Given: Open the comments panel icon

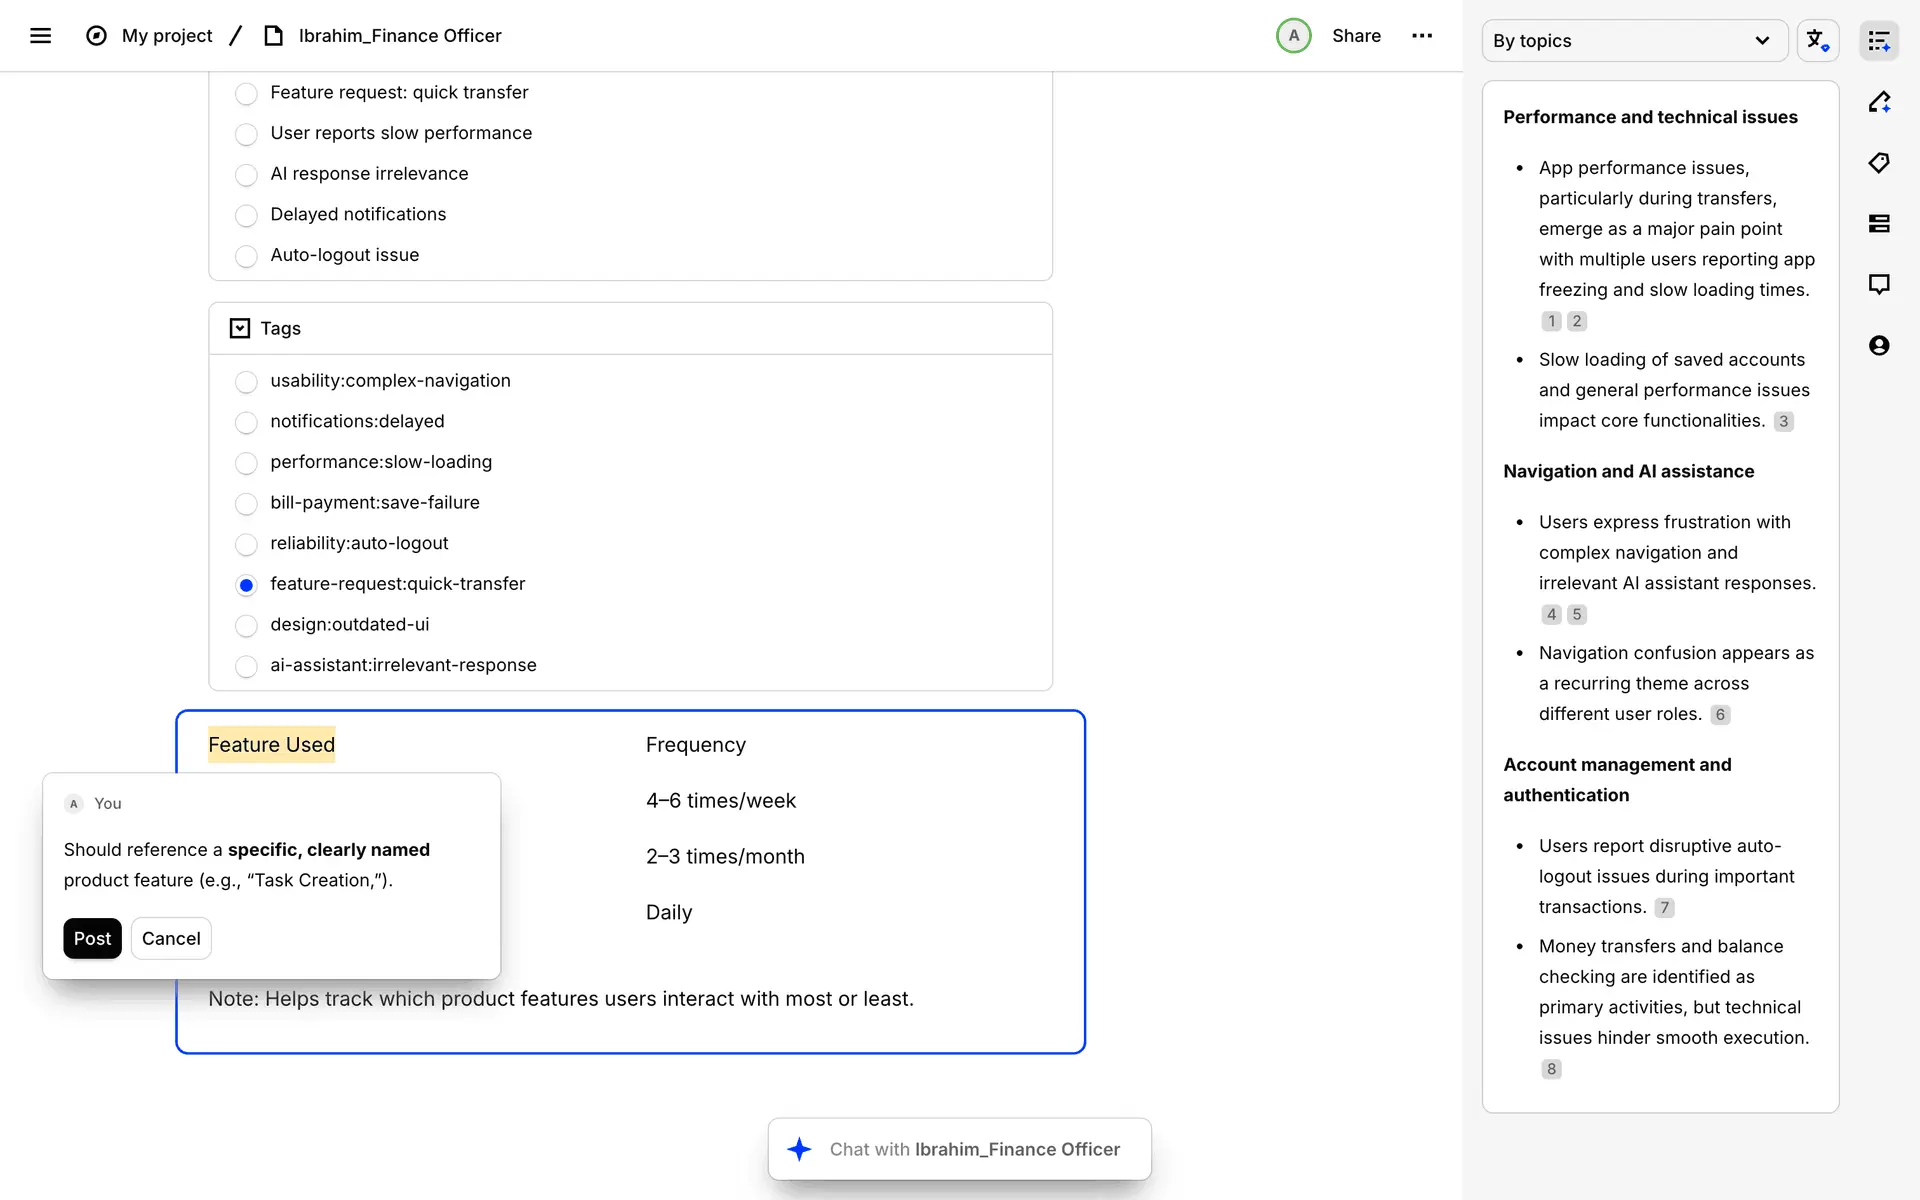Looking at the screenshot, I should (1879, 285).
